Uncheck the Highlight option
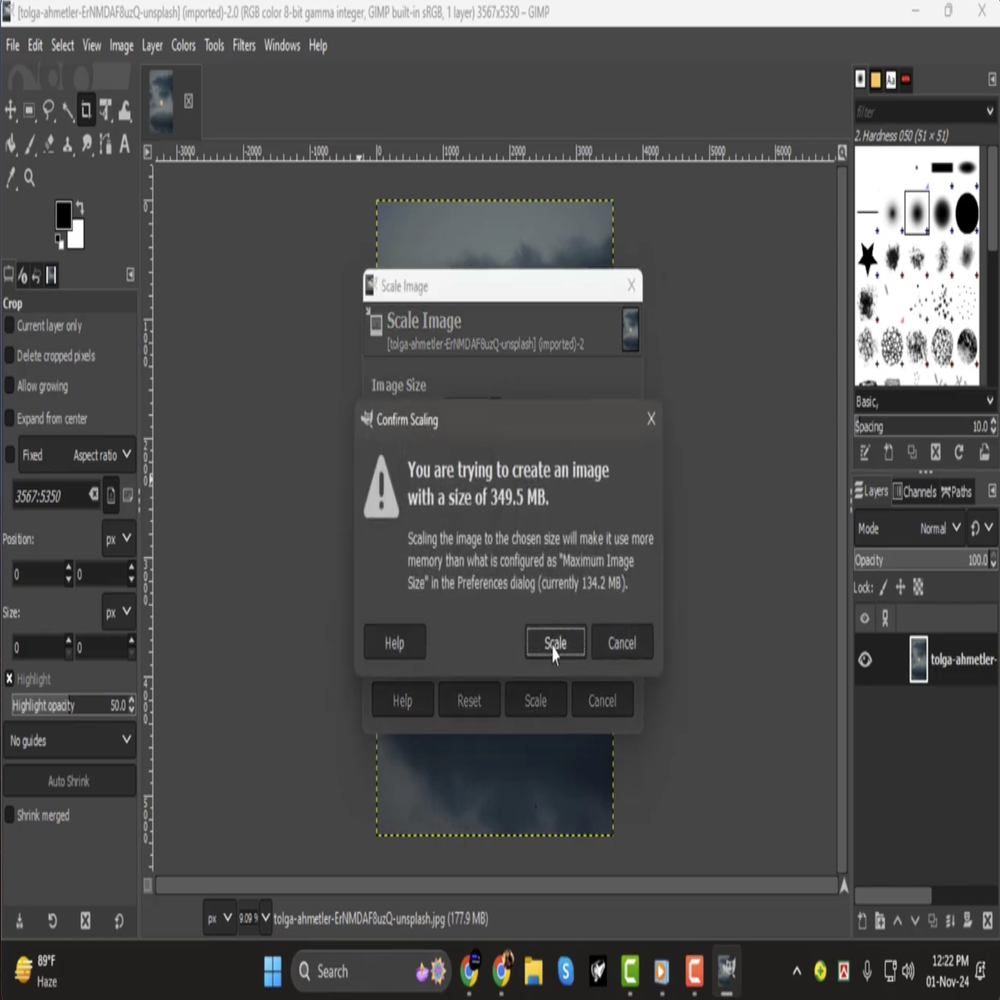 (10, 679)
